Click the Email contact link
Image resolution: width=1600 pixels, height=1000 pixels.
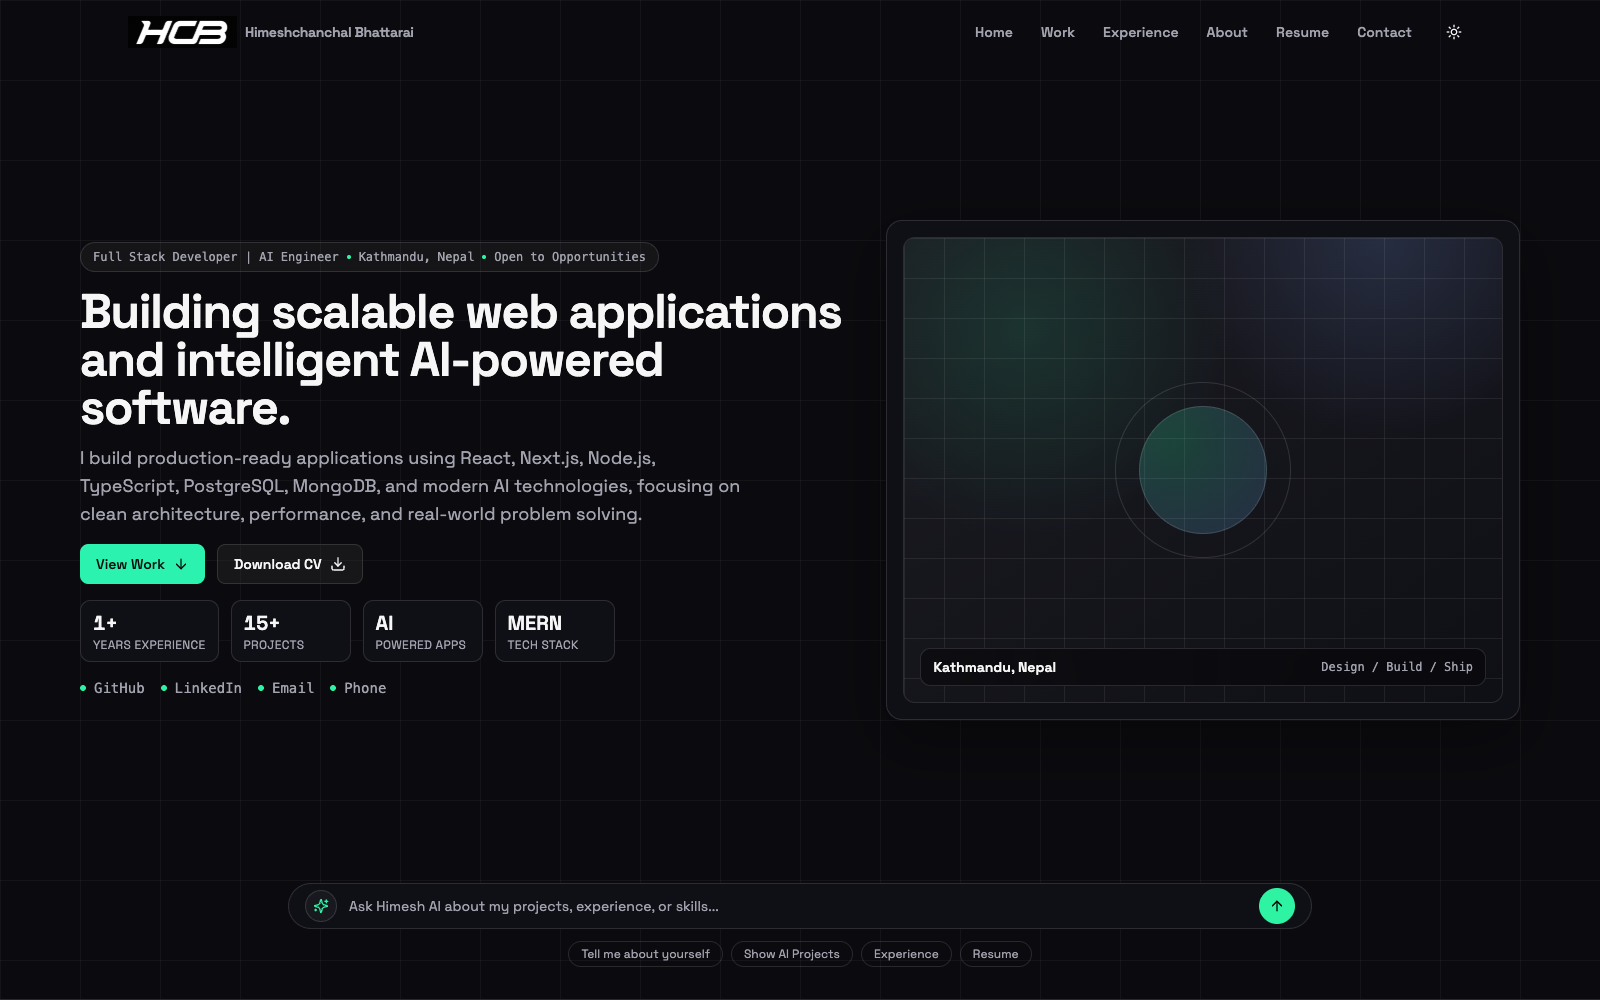[x=286, y=688]
